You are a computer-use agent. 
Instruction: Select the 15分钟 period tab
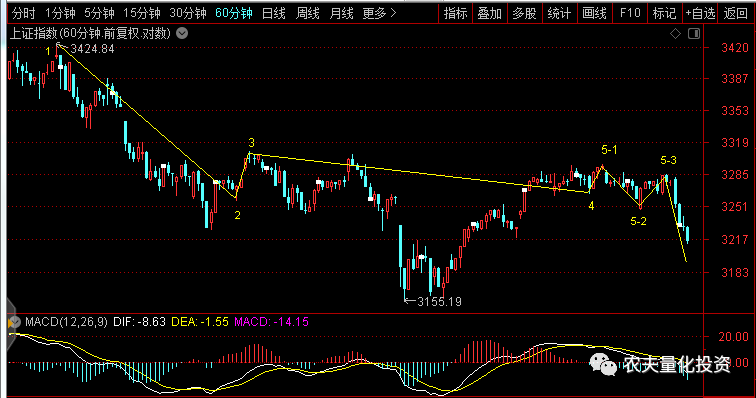click(142, 13)
